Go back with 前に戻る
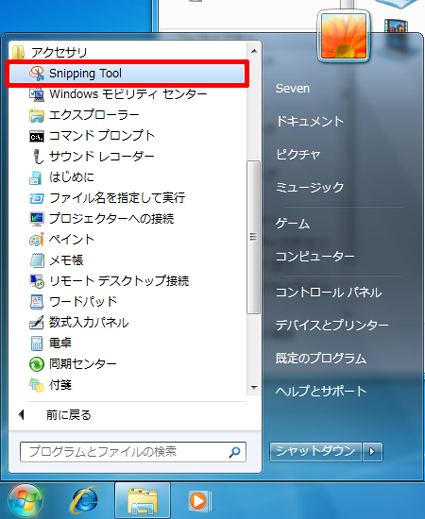425x519 pixels. pos(68,415)
